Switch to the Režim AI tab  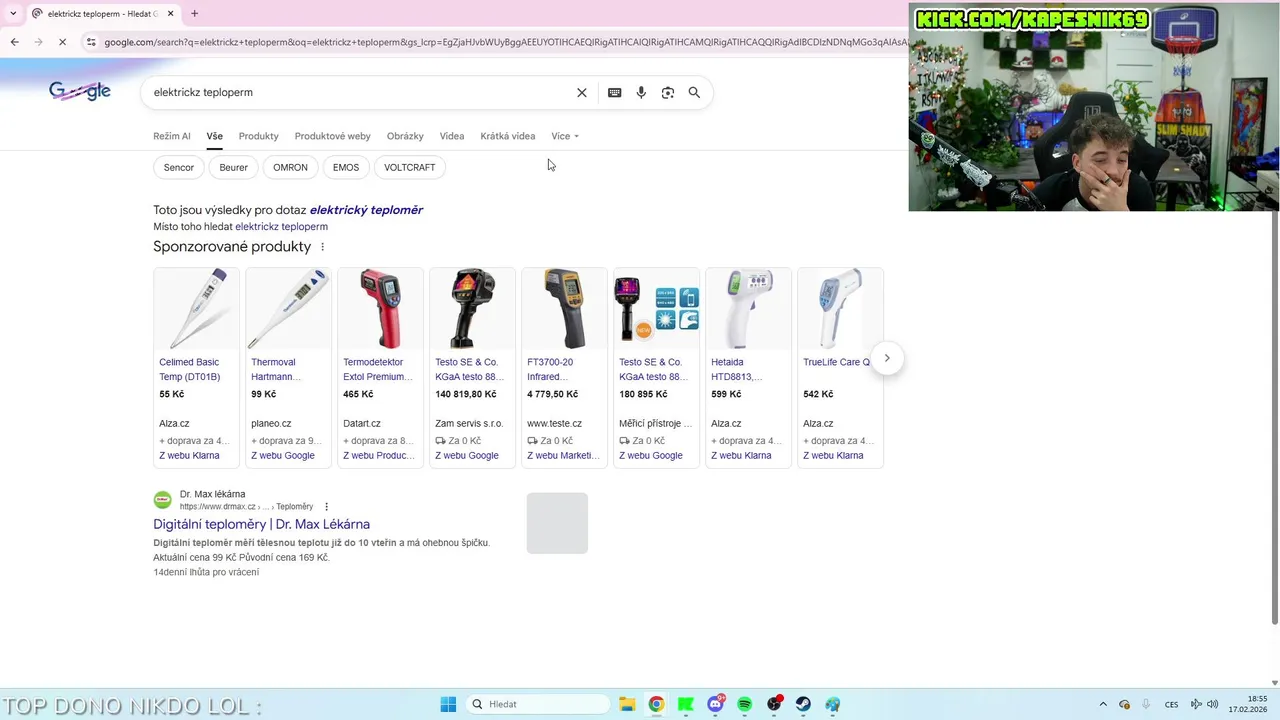(172, 136)
